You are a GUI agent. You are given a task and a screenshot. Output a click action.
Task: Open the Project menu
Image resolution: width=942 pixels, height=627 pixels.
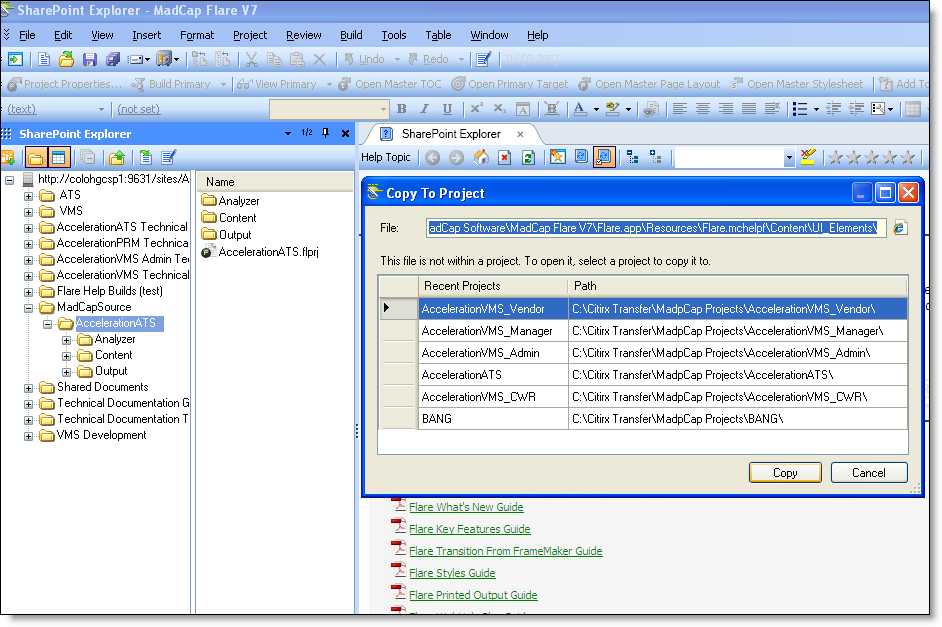250,35
